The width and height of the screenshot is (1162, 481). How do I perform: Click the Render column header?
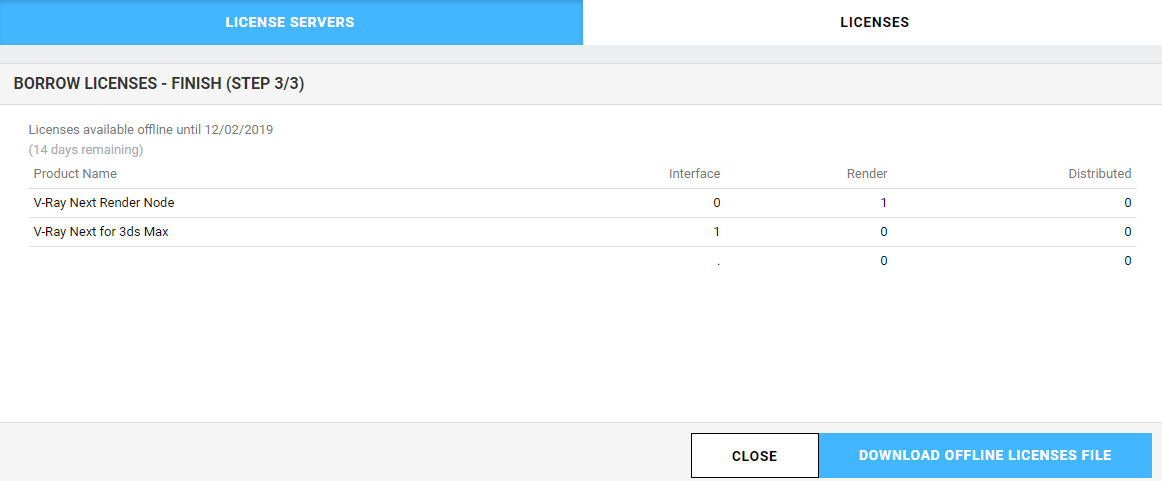coord(867,173)
